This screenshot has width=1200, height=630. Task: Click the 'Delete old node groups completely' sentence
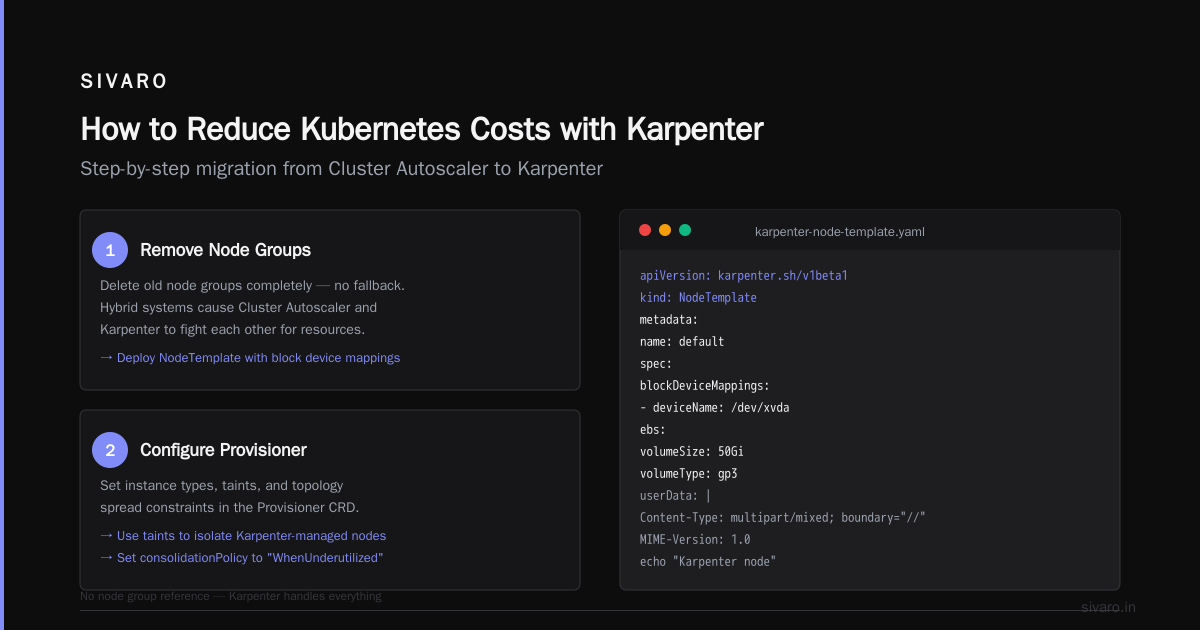tap(252, 285)
